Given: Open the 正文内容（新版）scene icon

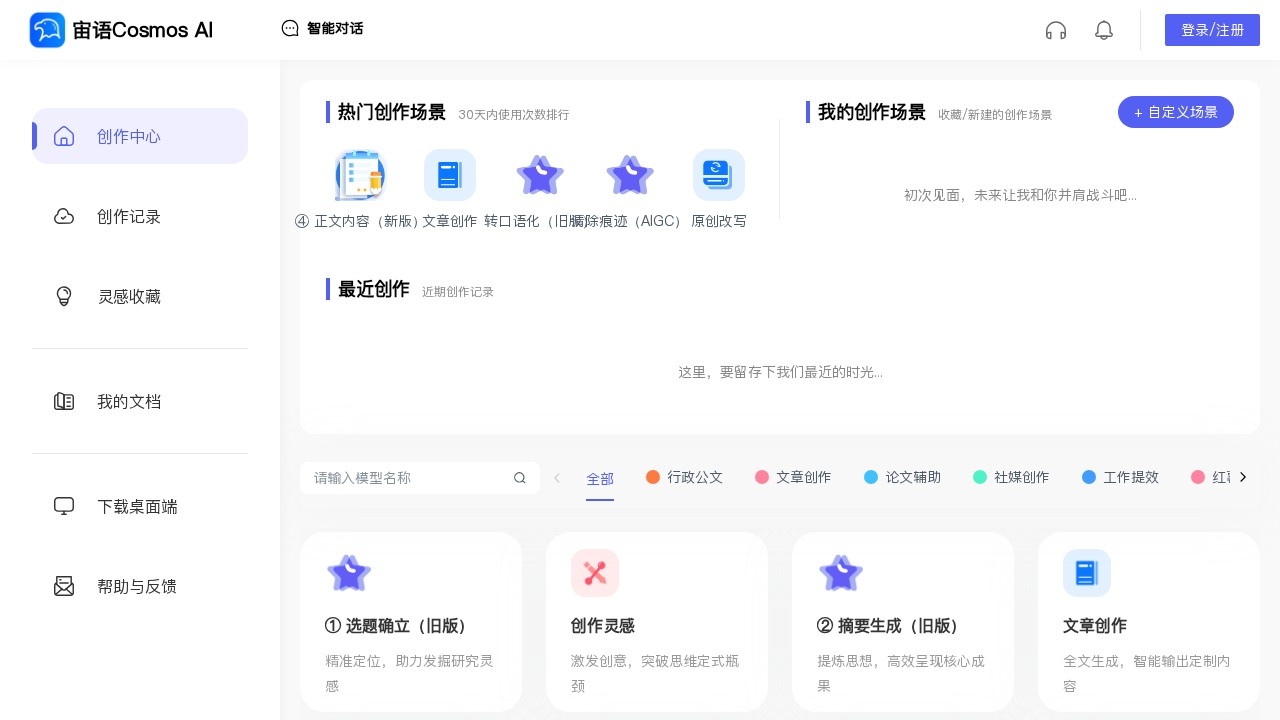Looking at the screenshot, I should click(x=360, y=176).
